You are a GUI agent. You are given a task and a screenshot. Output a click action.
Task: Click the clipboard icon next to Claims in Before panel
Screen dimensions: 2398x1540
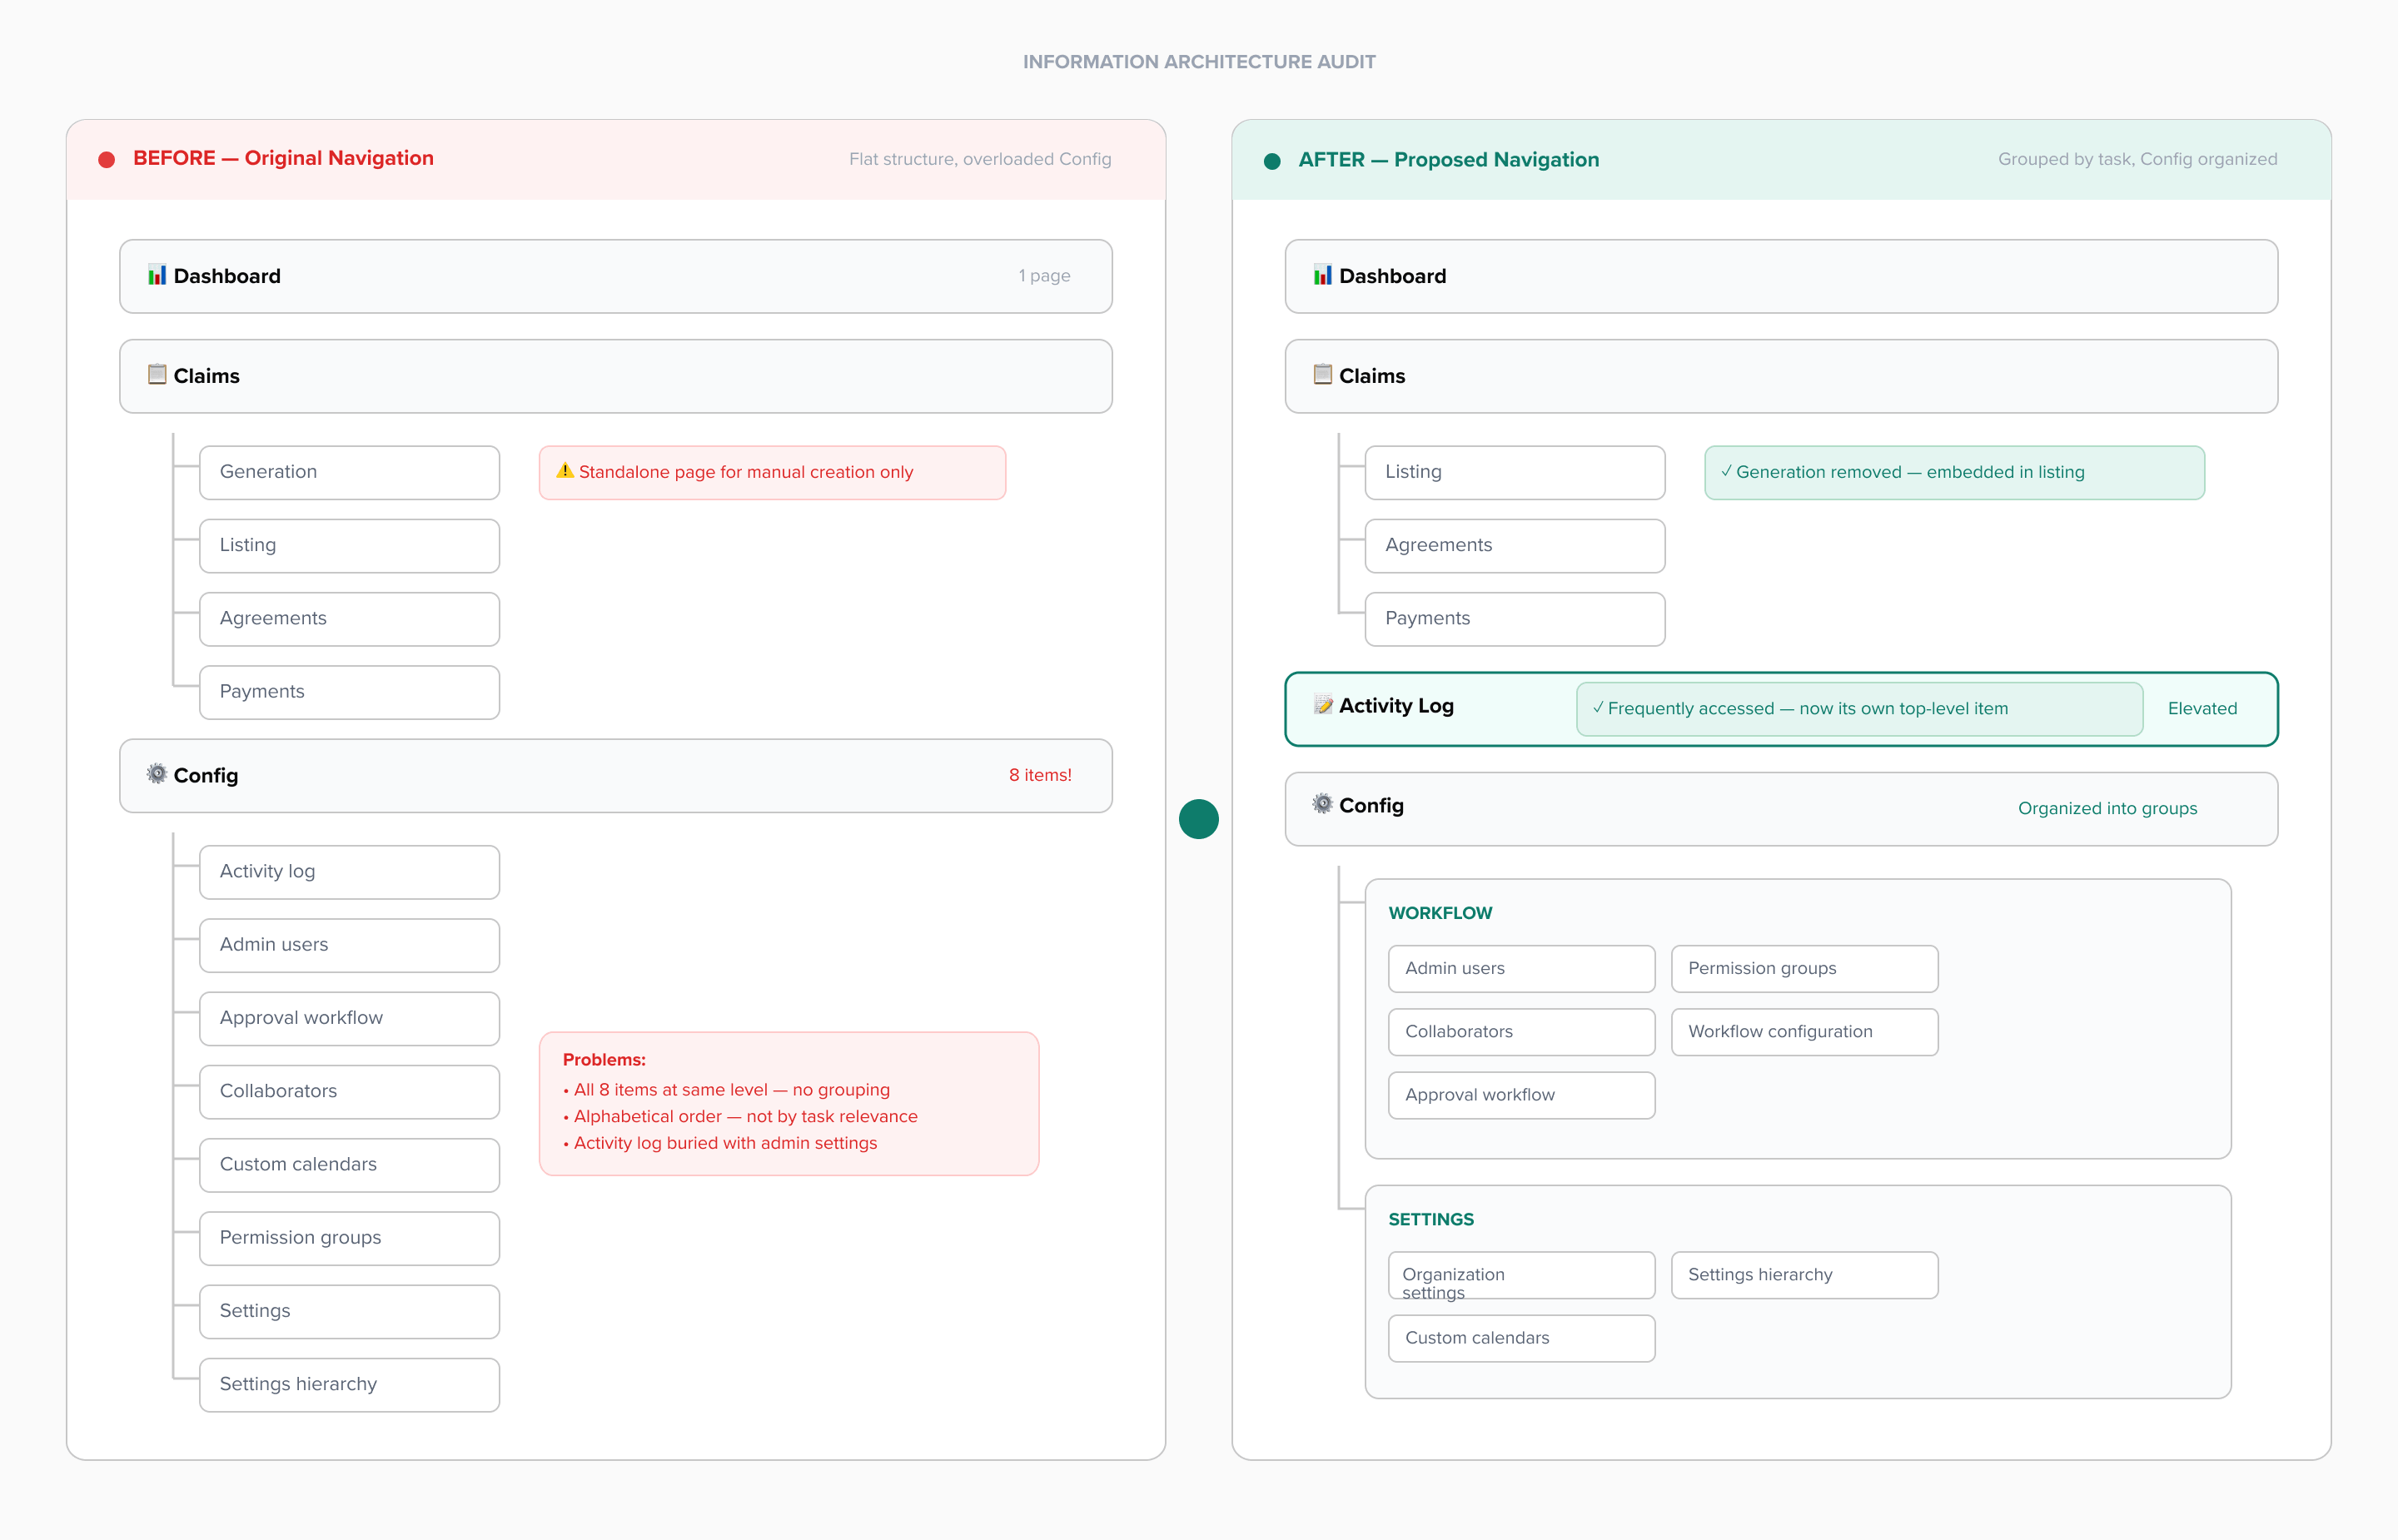[157, 375]
